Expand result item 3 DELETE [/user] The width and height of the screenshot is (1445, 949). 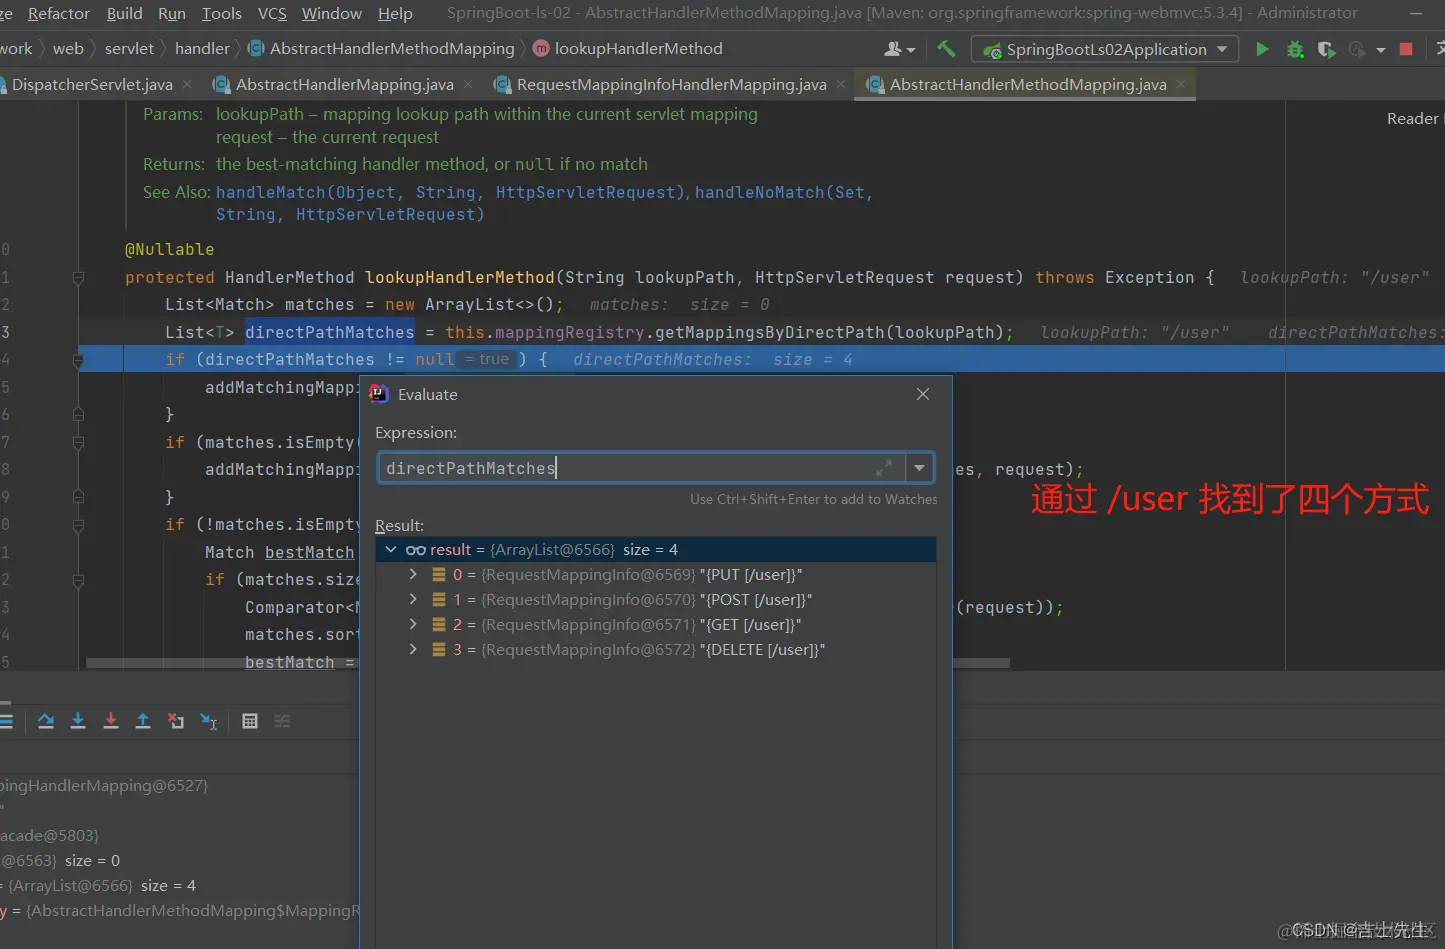pos(413,650)
